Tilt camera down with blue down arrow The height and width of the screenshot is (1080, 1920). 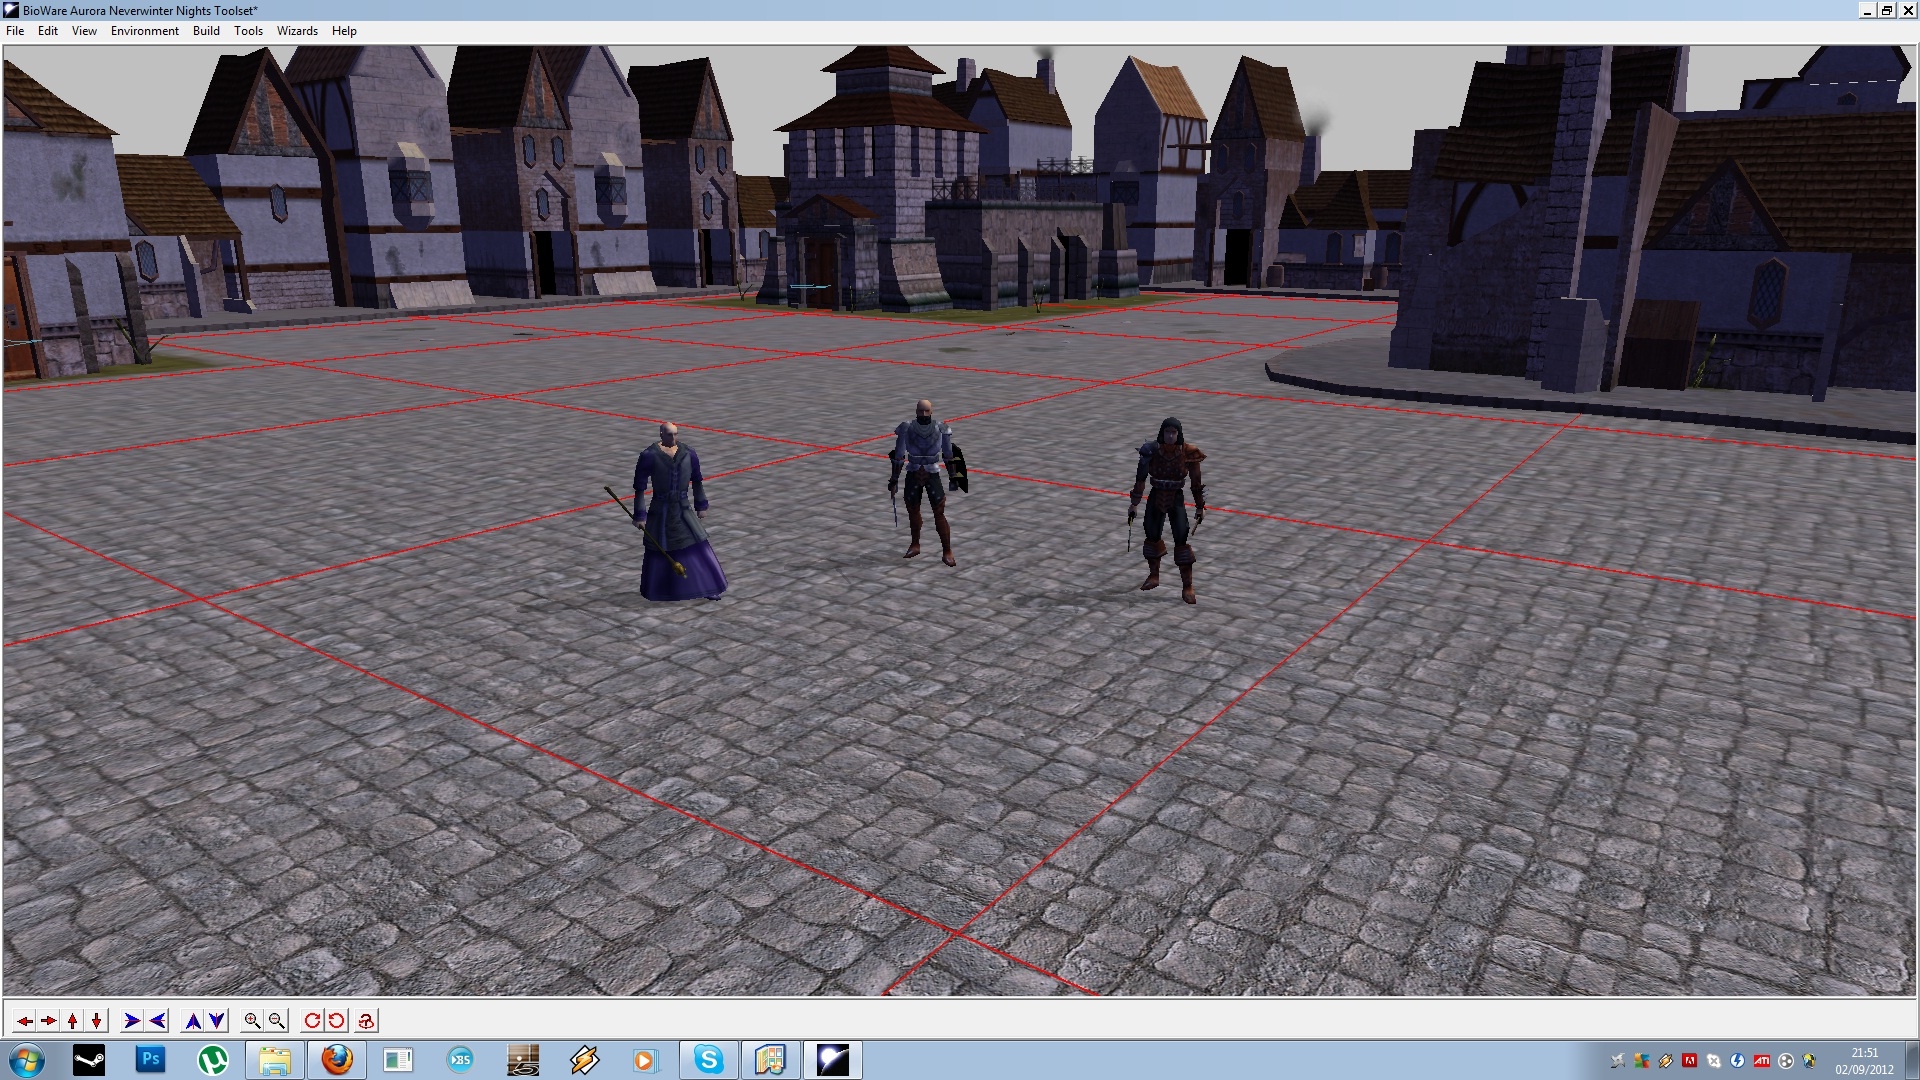click(x=217, y=1021)
